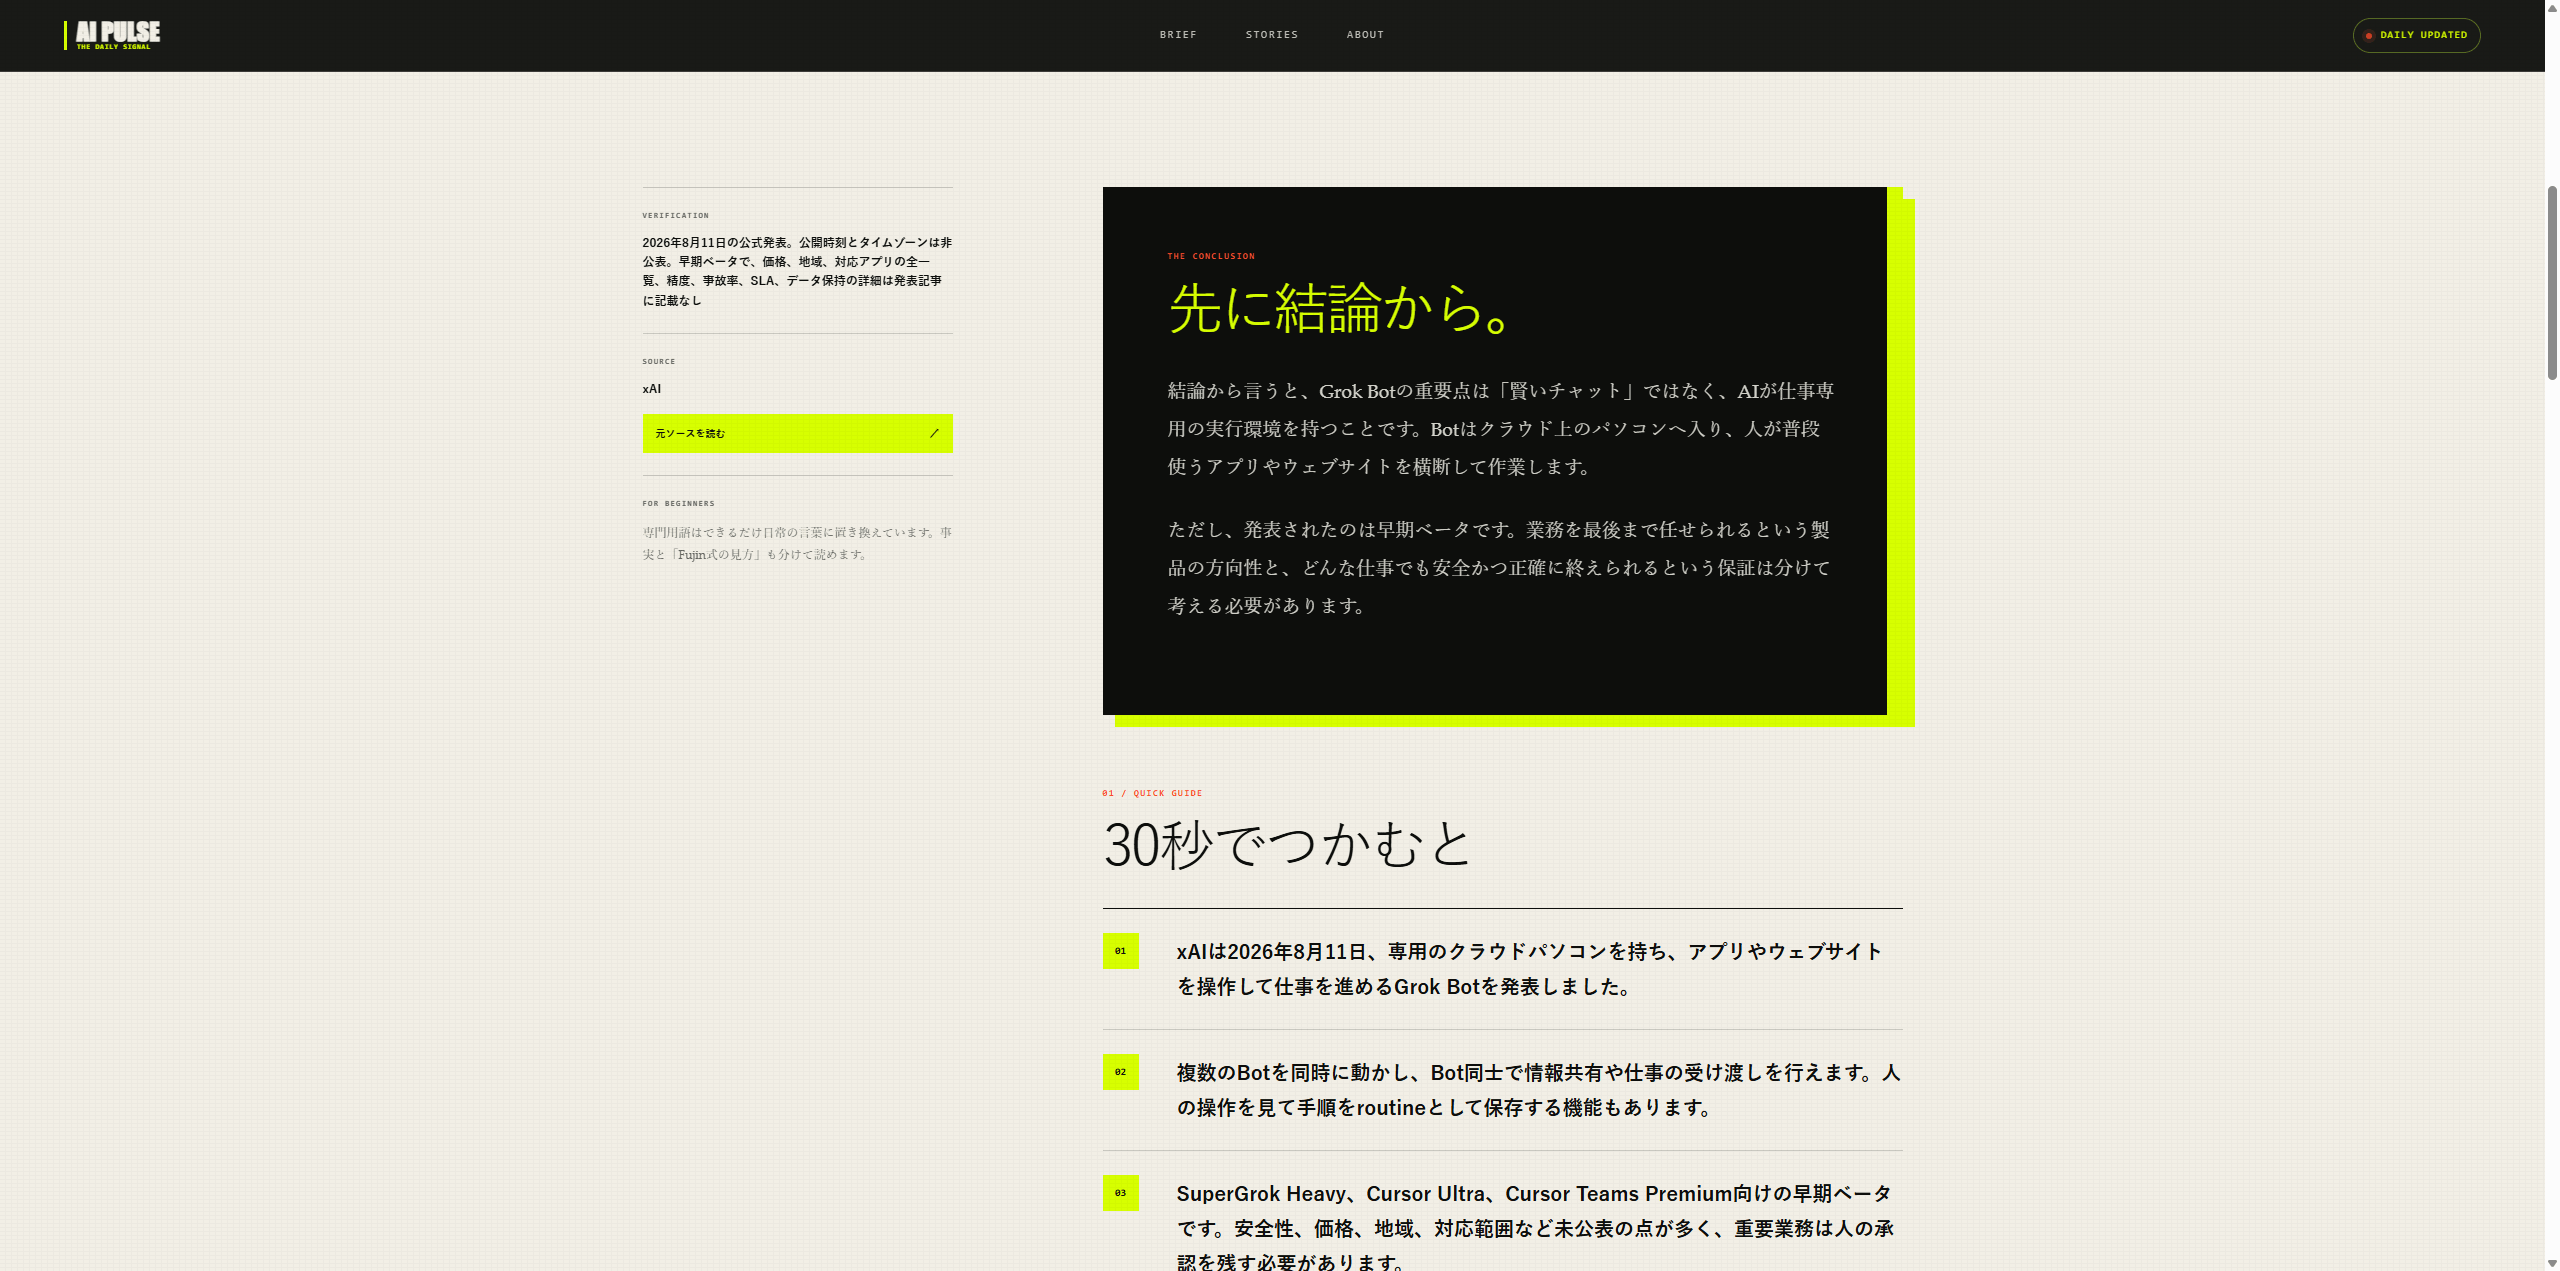Click THE CONCLUSION label
This screenshot has width=2560, height=1271.
coord(1210,257)
